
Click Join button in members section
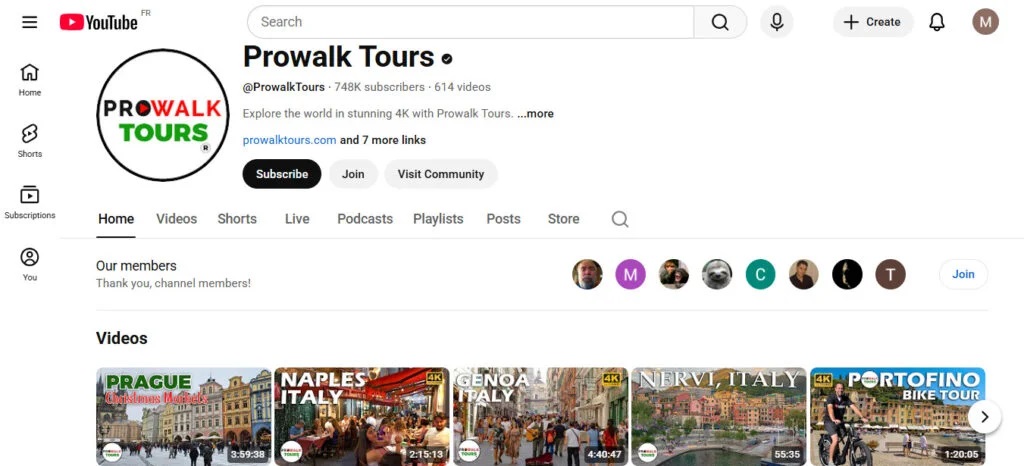coord(963,274)
